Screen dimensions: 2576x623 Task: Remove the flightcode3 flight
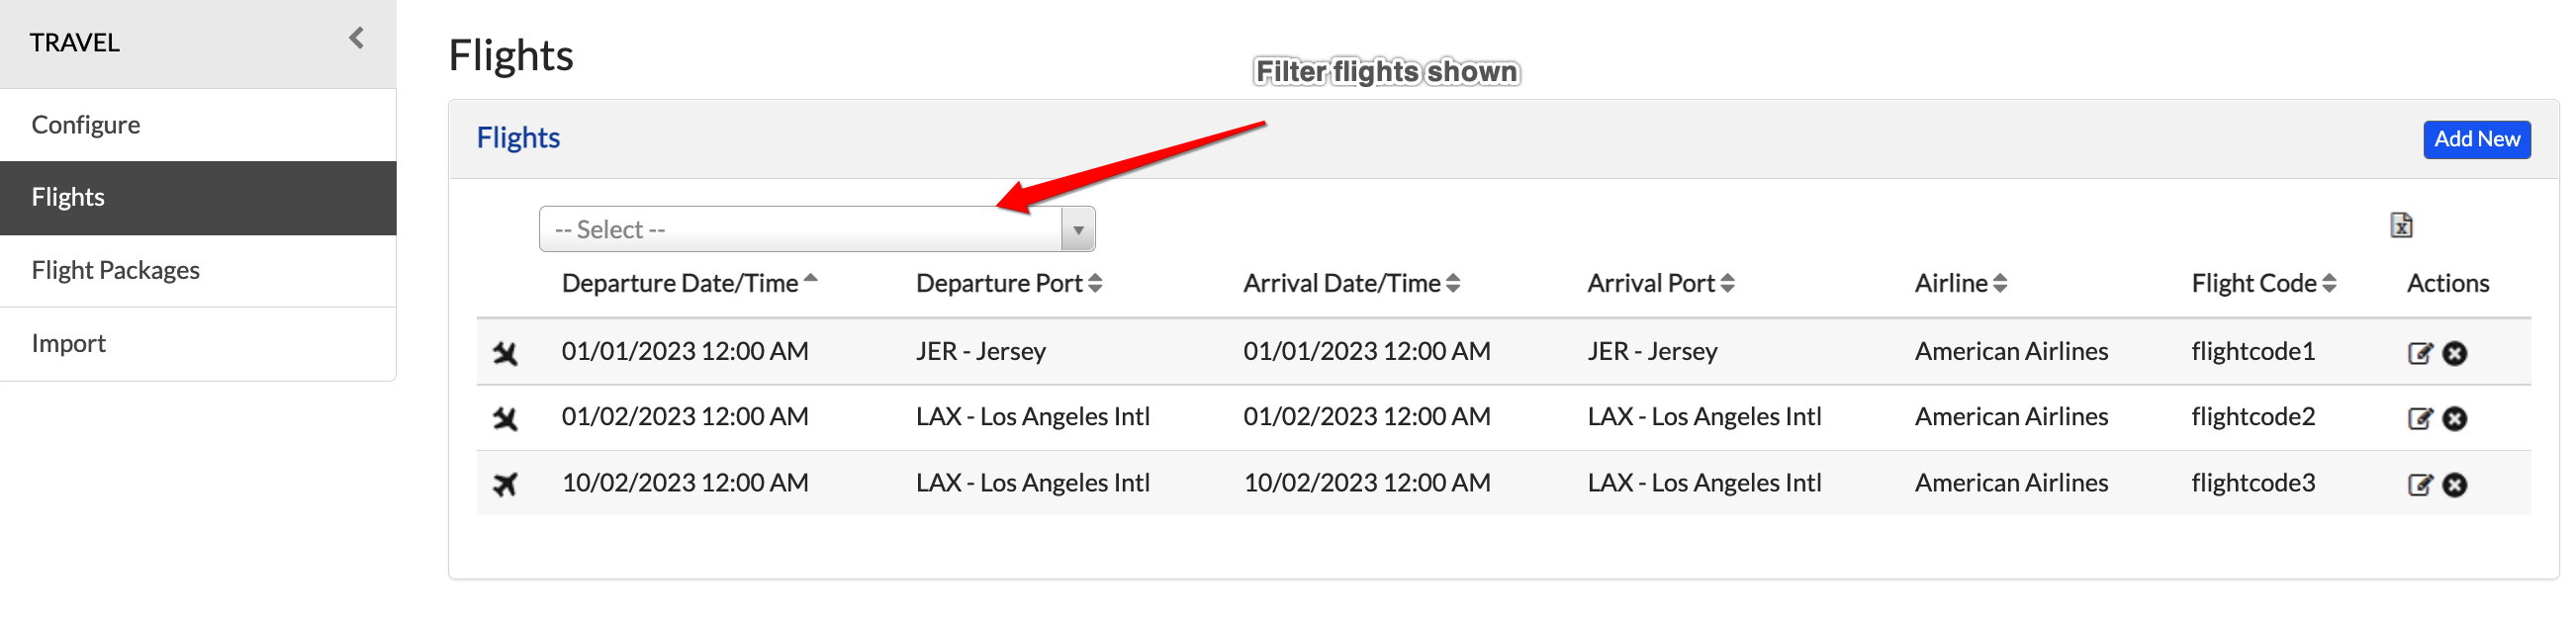coord(2454,484)
